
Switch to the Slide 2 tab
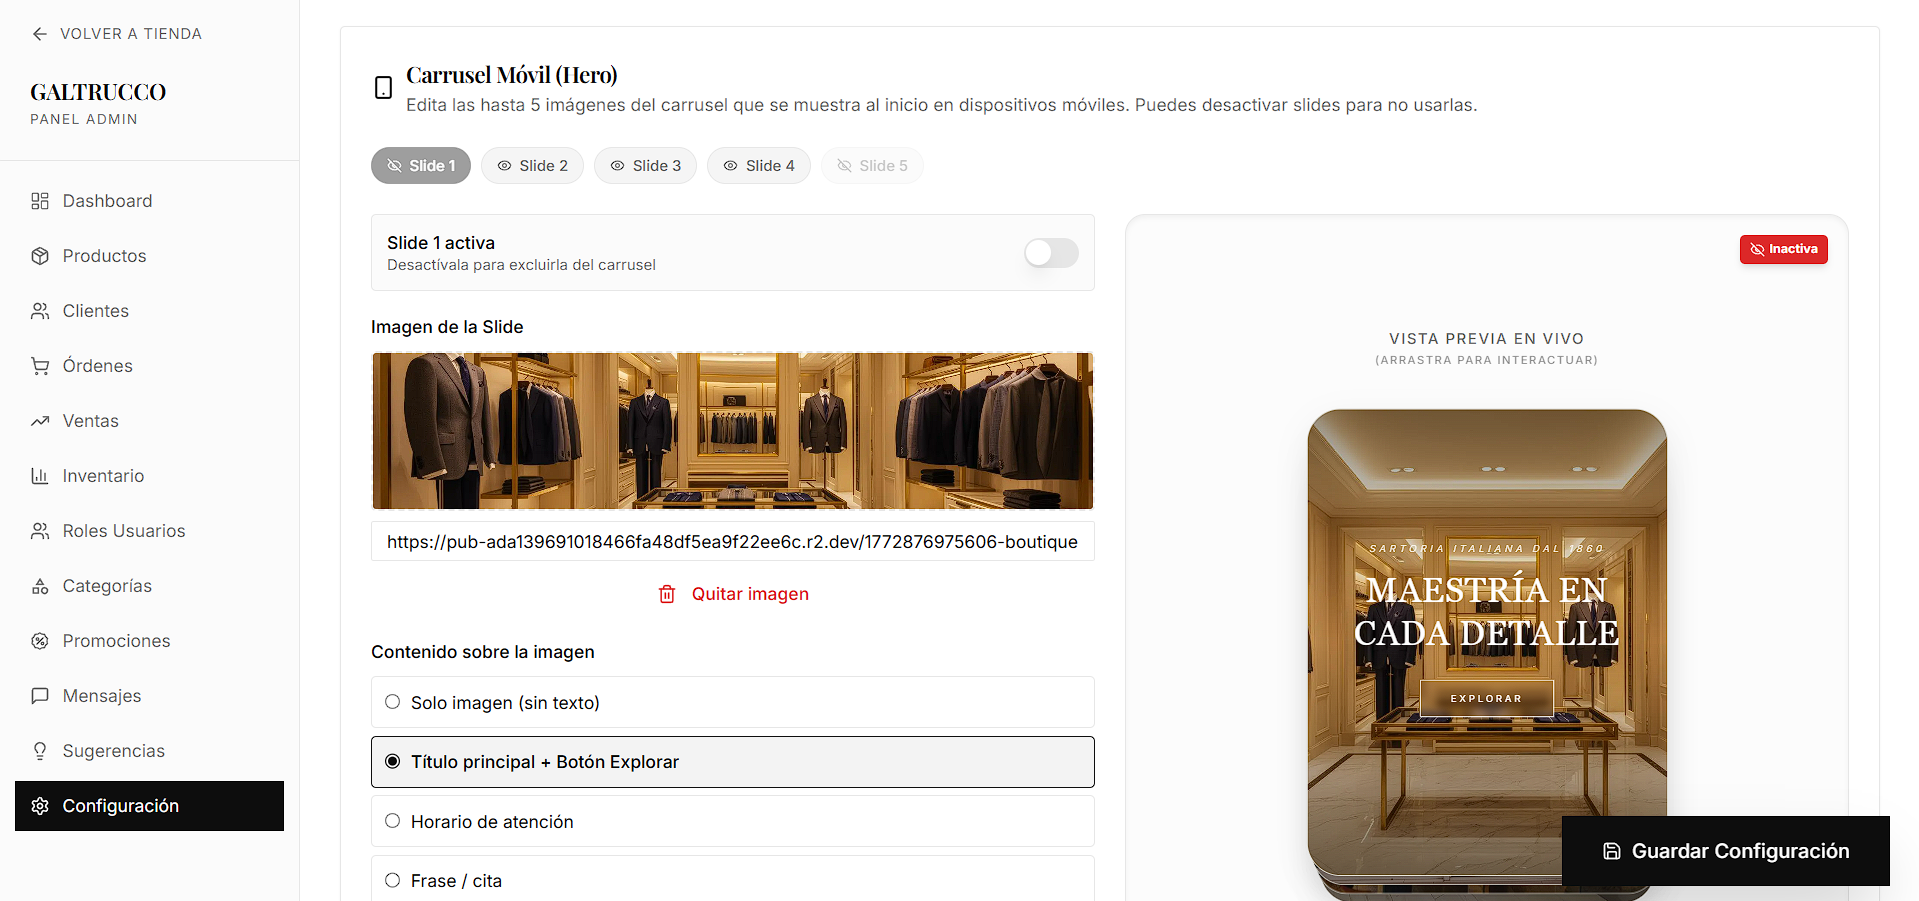click(532, 166)
